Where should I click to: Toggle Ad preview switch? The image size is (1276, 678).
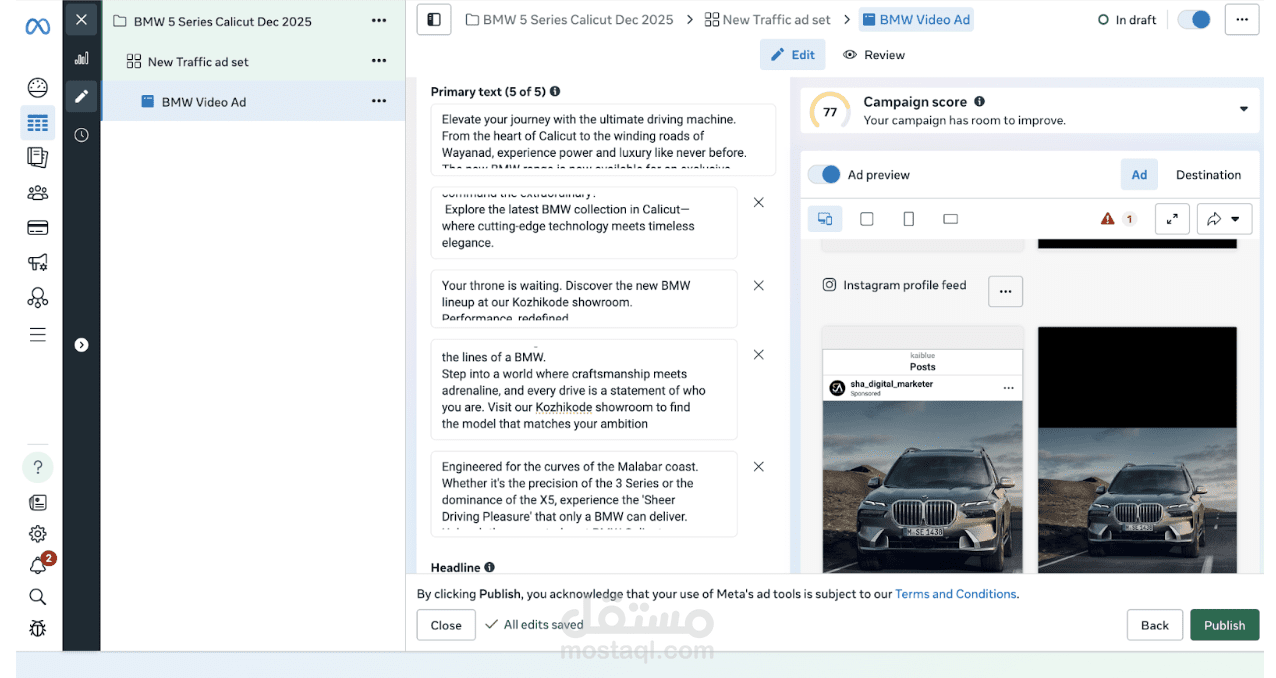pyautogui.click(x=824, y=174)
